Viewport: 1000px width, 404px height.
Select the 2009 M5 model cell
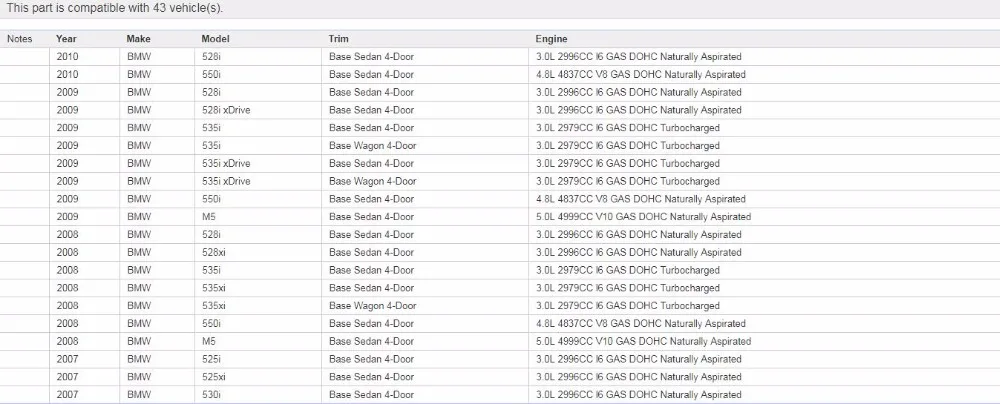(x=209, y=217)
